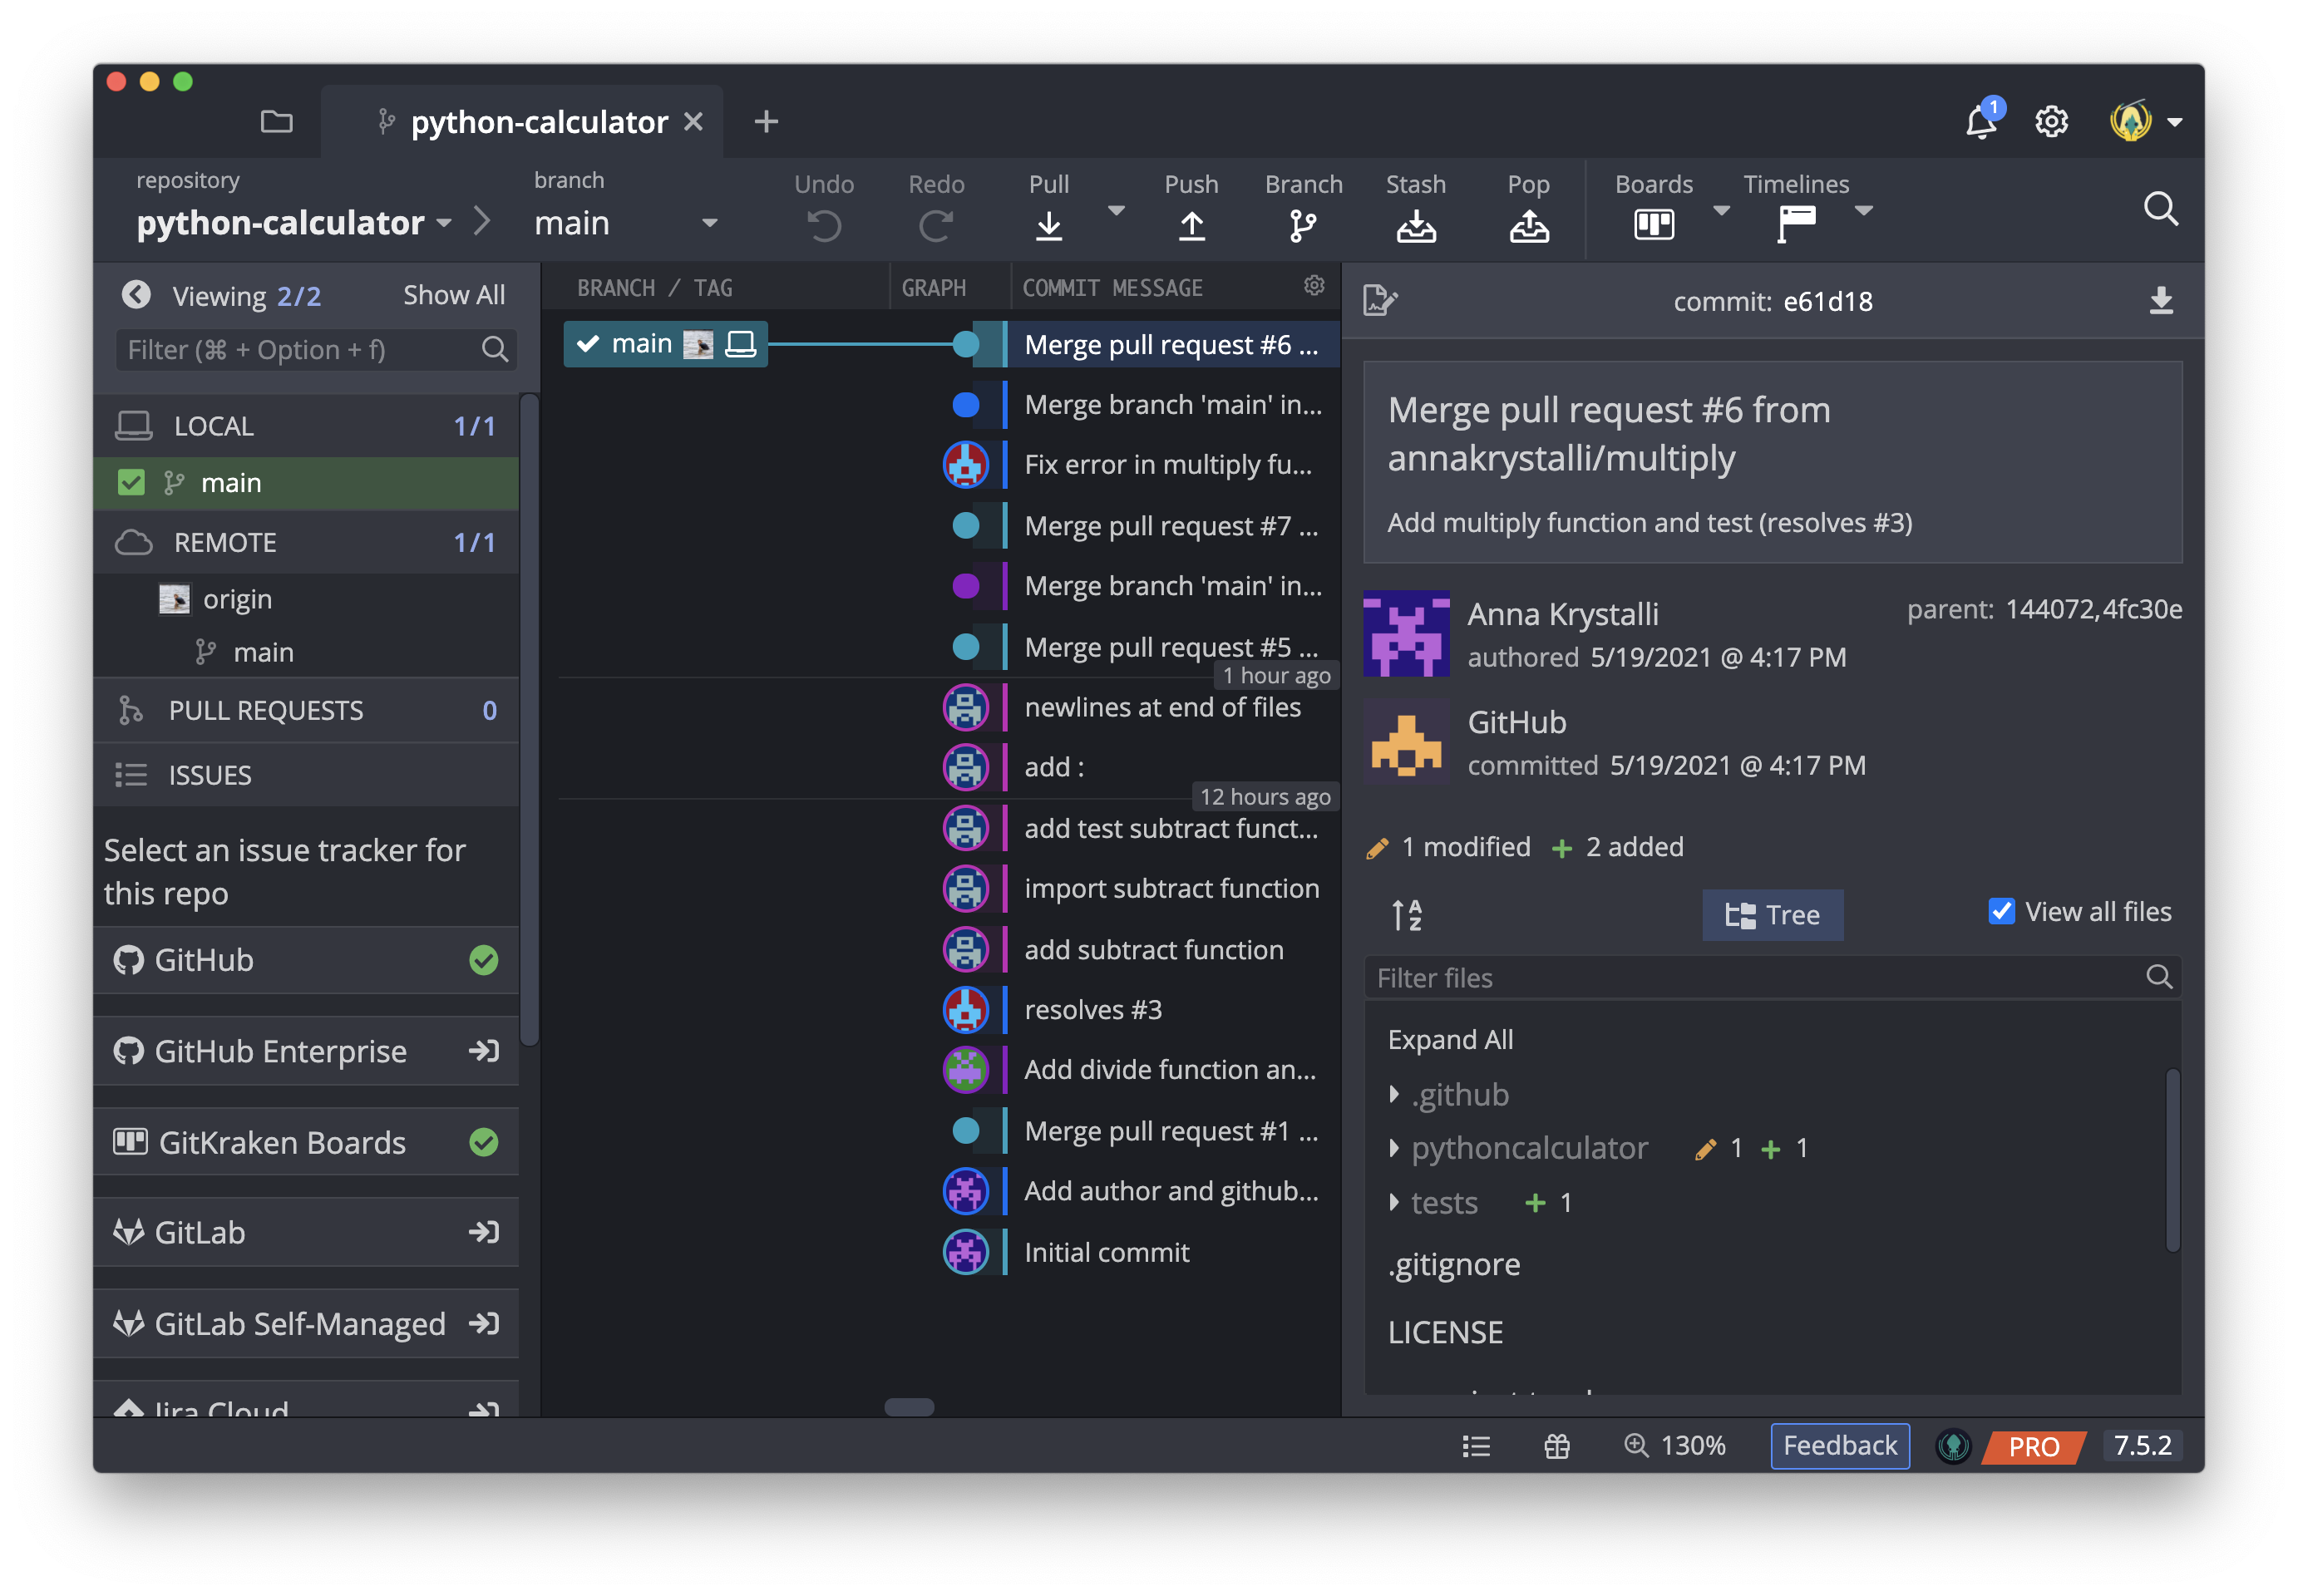This screenshot has width=2298, height=1596.
Task: Open the ISSUES section
Action: pyautogui.click(x=306, y=775)
